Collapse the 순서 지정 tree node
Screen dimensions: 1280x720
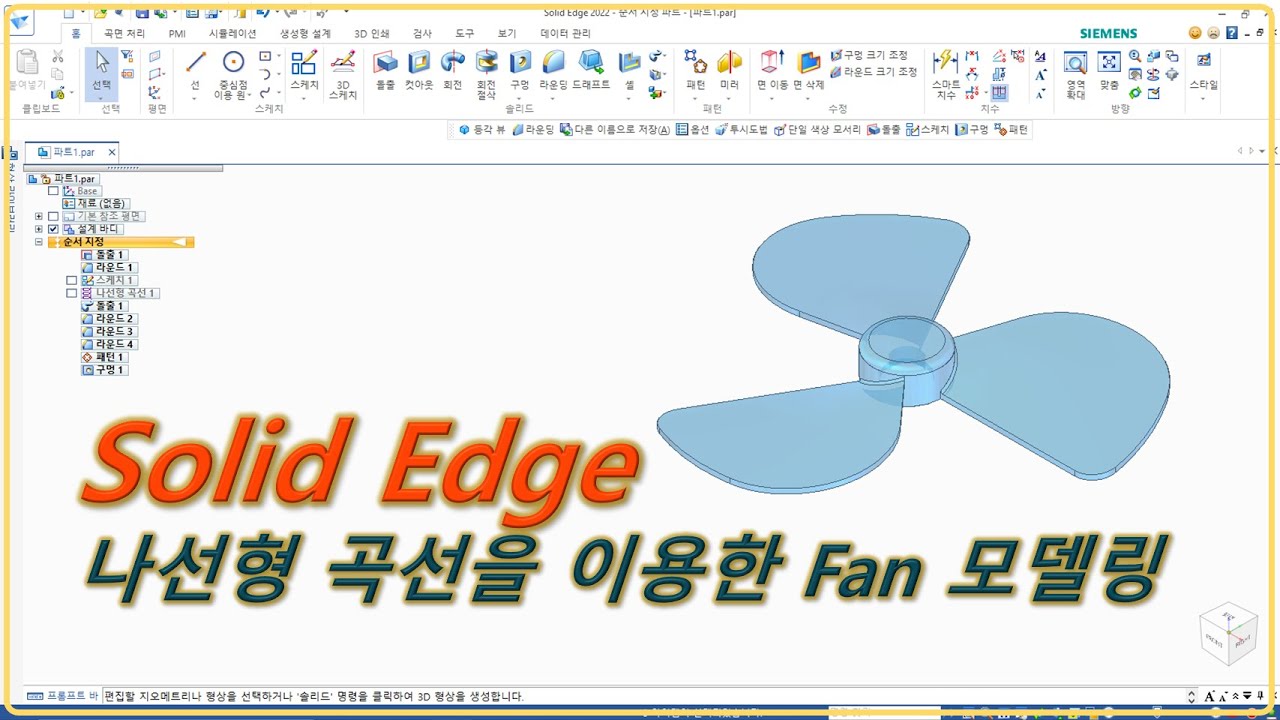coord(39,242)
